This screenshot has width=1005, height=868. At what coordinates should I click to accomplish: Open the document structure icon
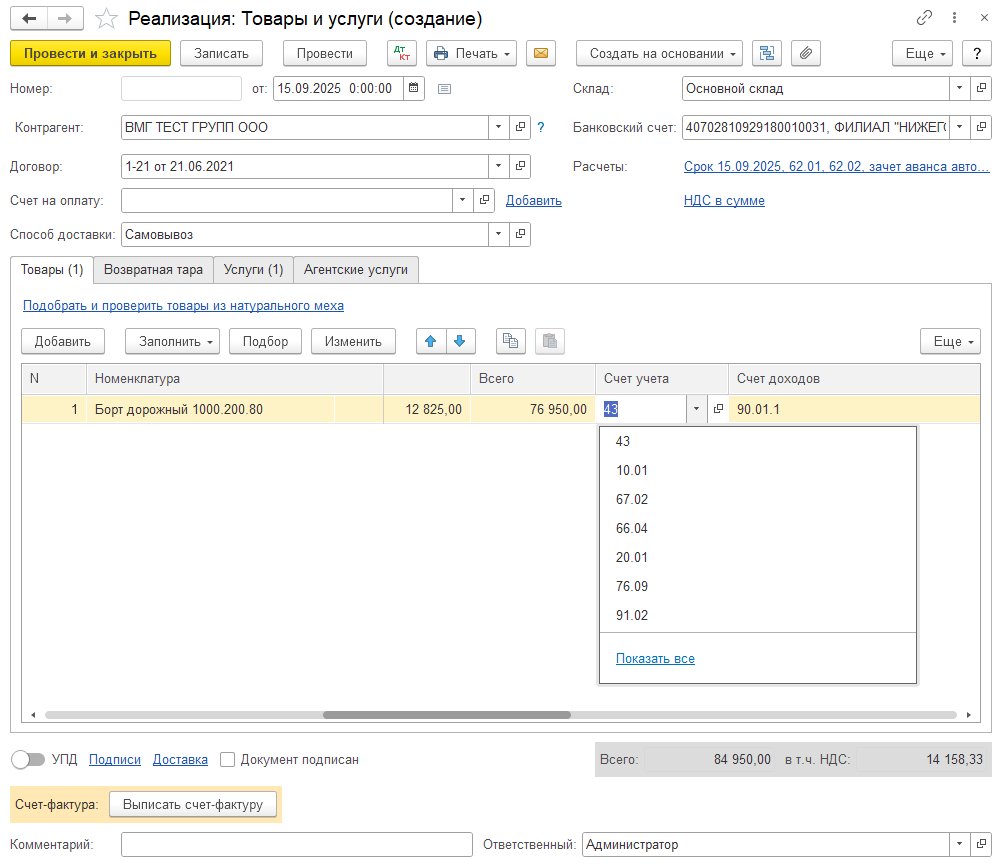point(767,53)
